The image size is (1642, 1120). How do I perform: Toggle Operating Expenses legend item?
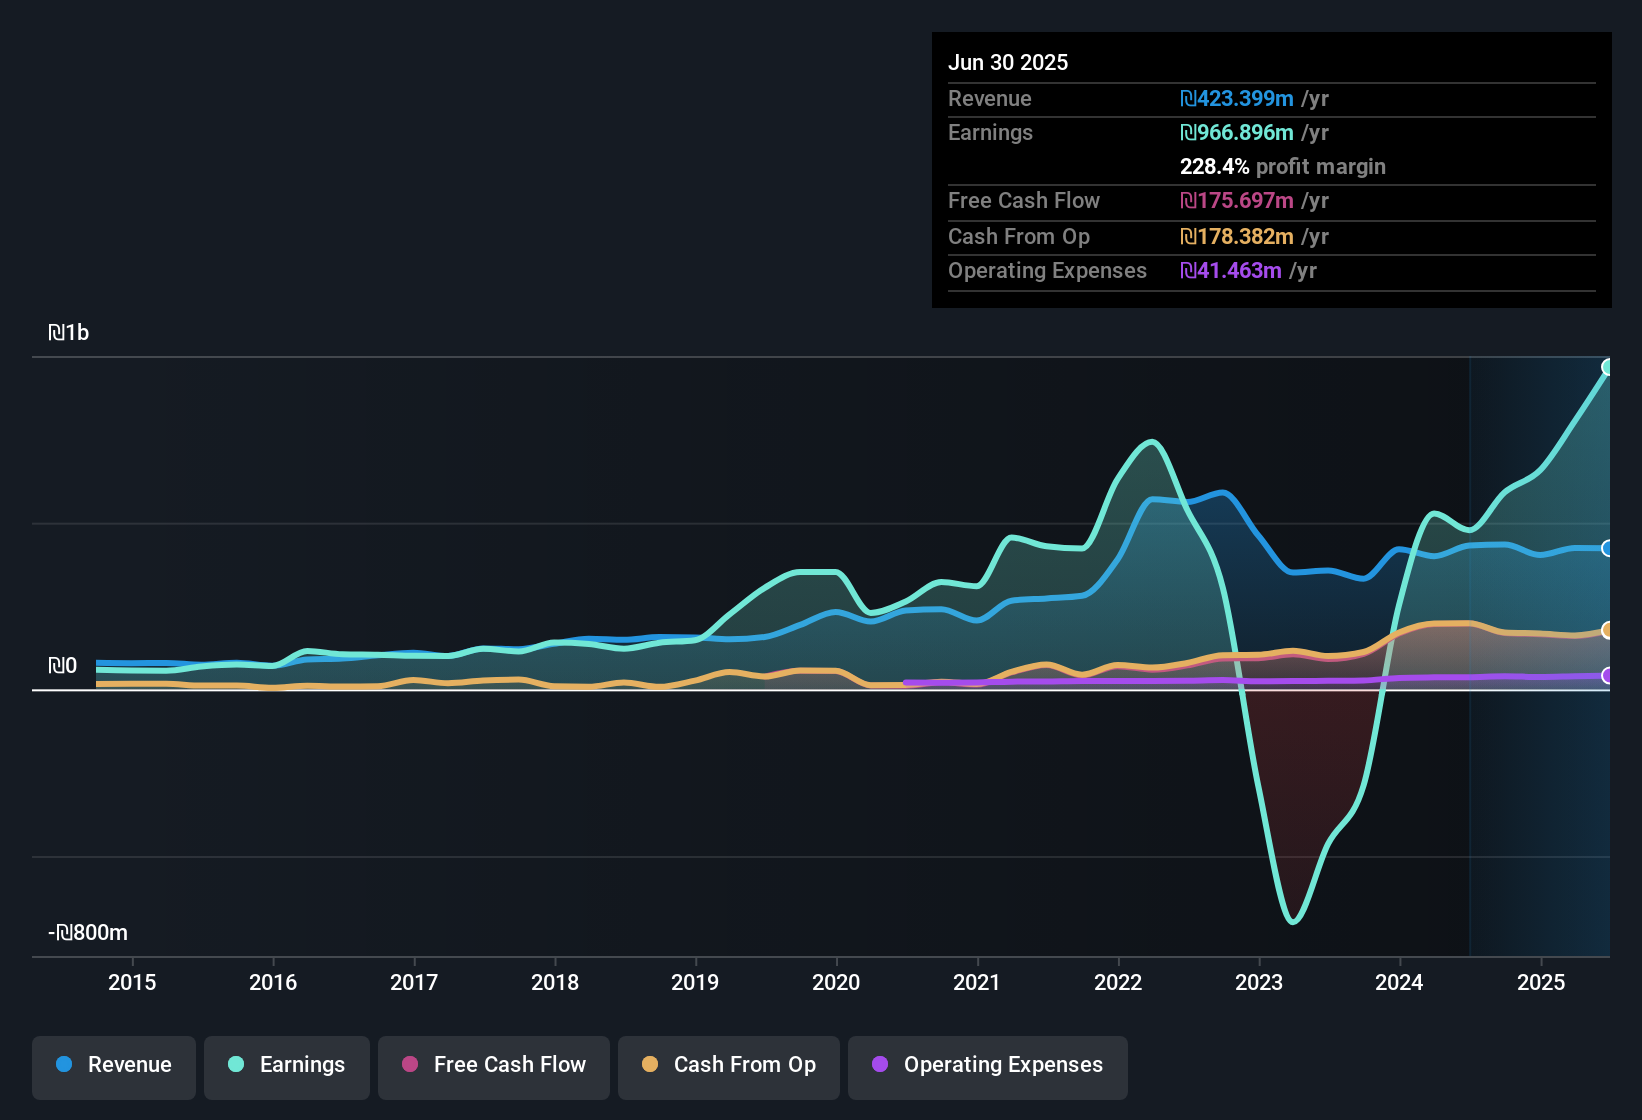click(x=988, y=1065)
